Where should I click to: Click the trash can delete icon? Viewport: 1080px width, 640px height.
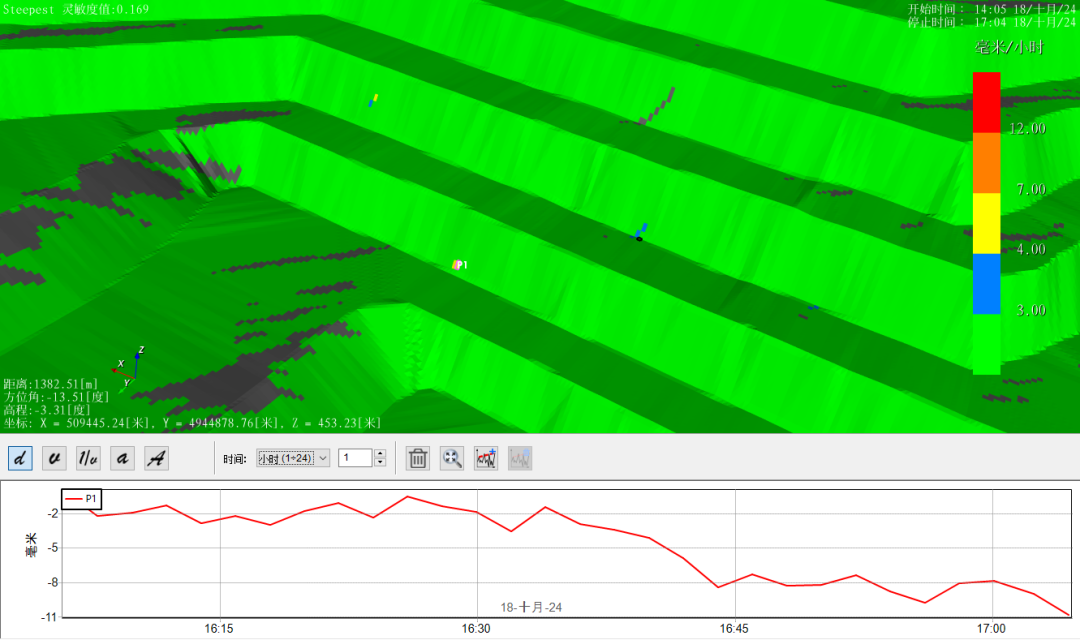click(419, 458)
